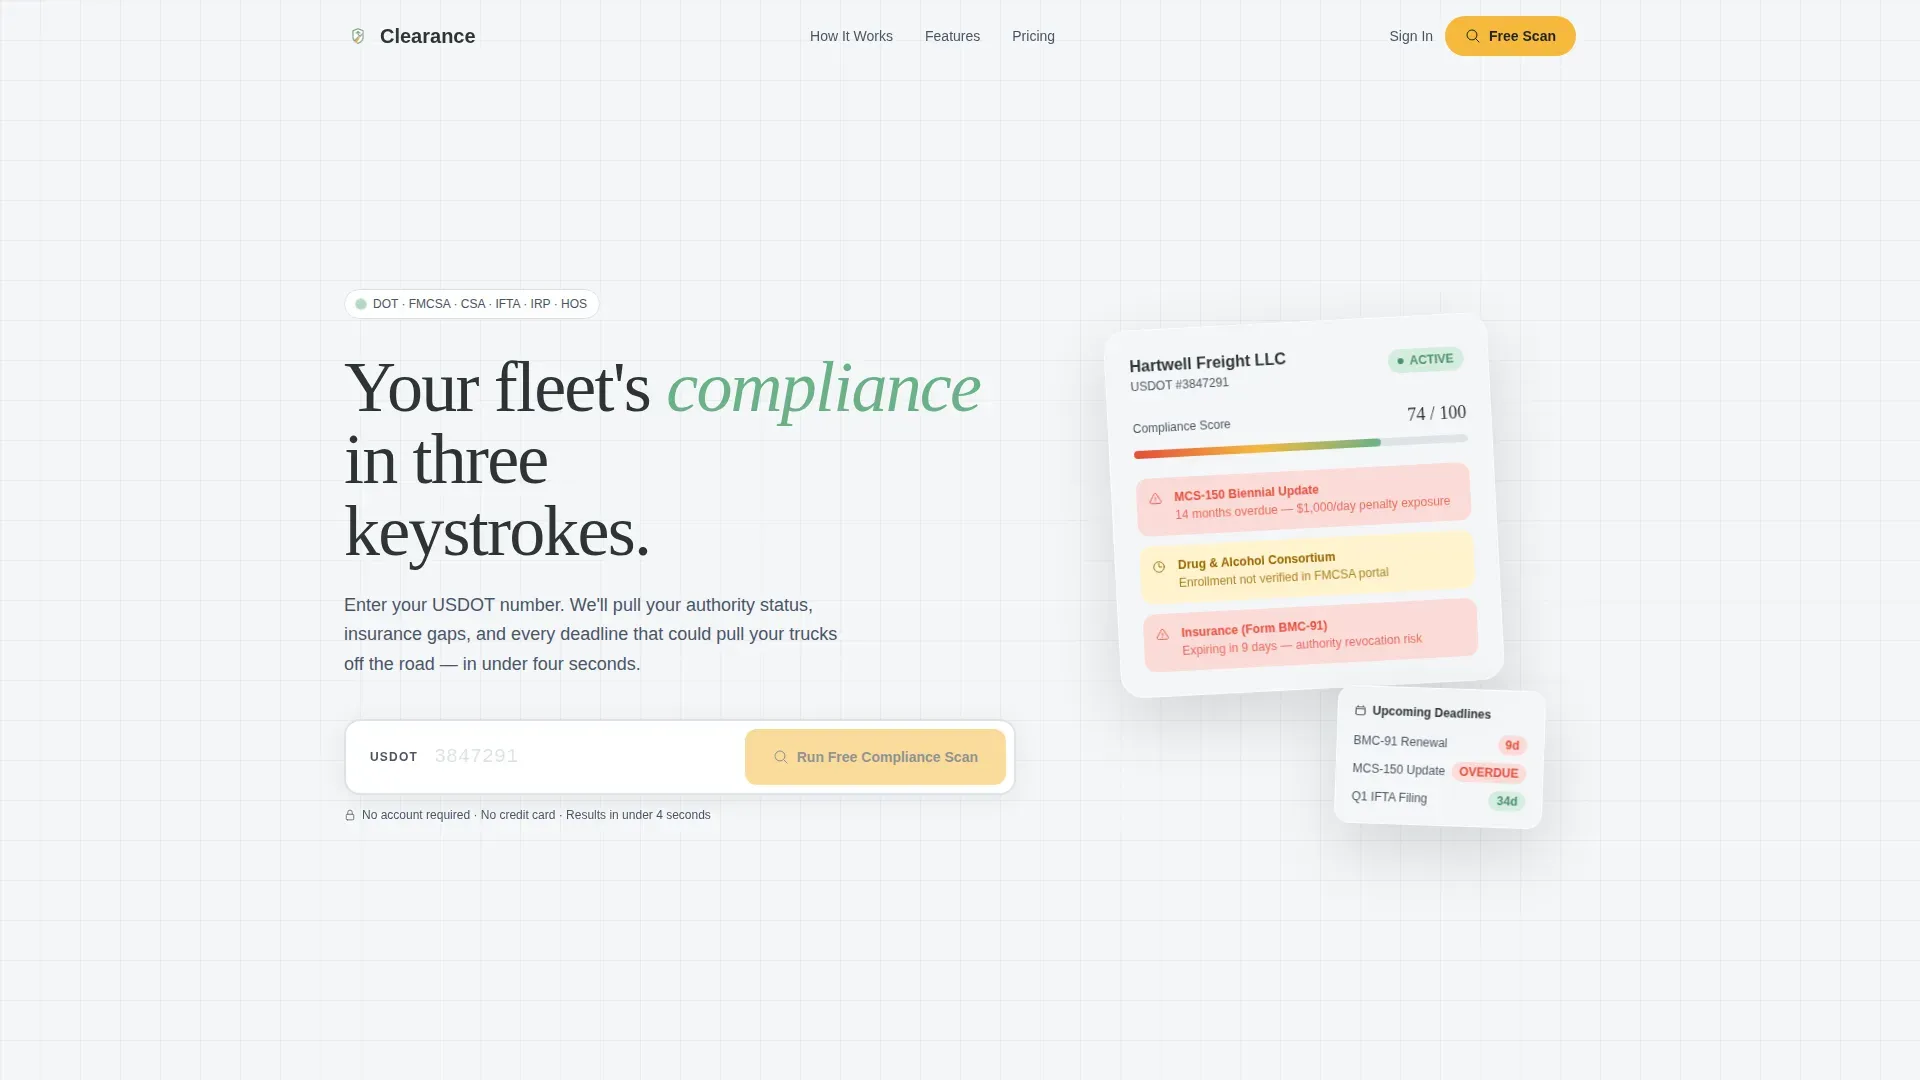Click Run Free Compliance Scan button
Image resolution: width=1920 pixels, height=1080 pixels.
pyautogui.click(x=875, y=757)
